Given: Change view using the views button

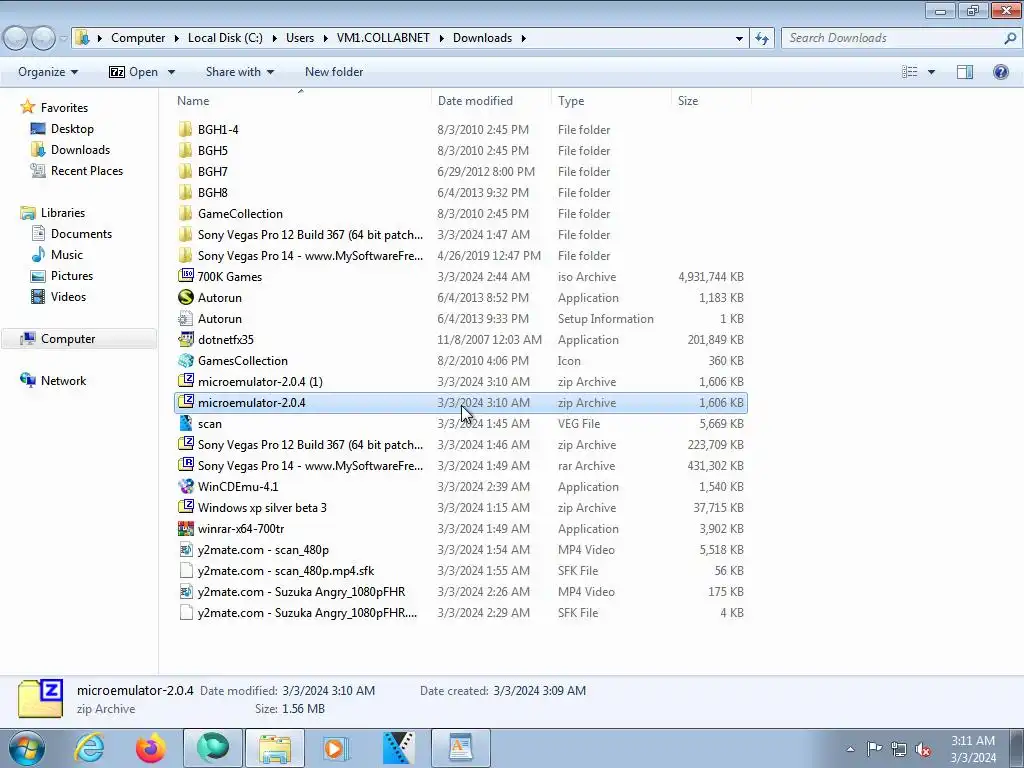Looking at the screenshot, I should [x=910, y=72].
